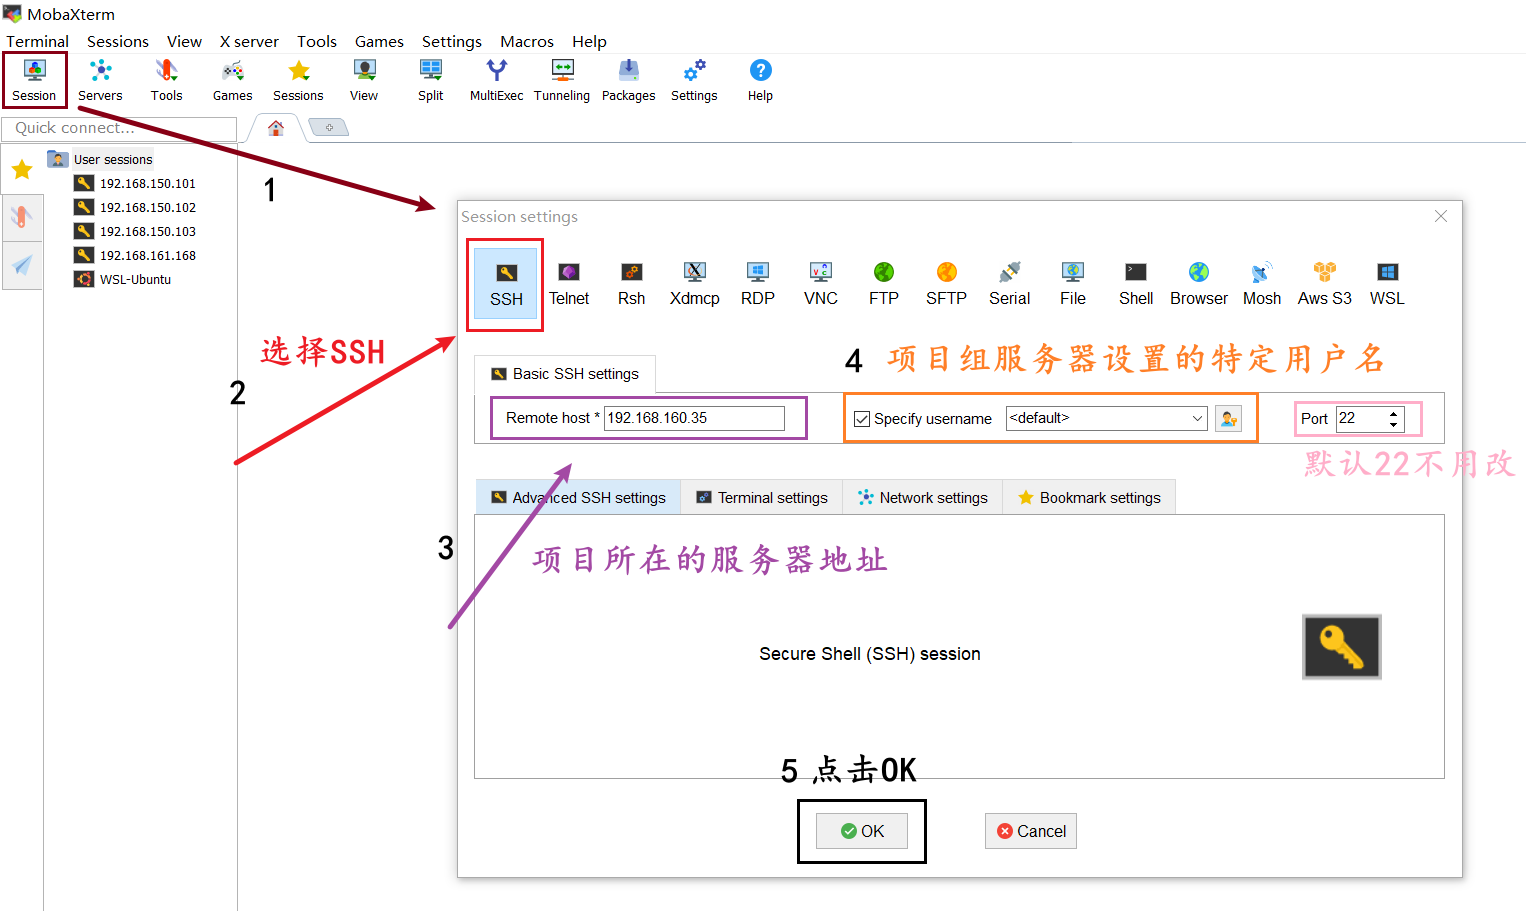The height and width of the screenshot is (911, 1526).
Task: Open the sidebar tools knife icon
Action: [x=22, y=217]
